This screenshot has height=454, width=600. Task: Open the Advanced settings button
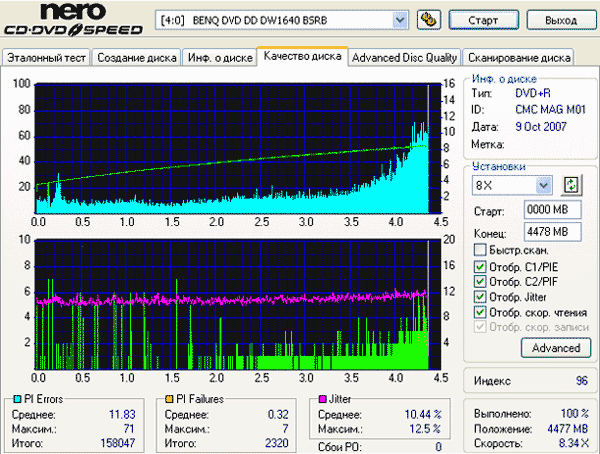point(556,348)
